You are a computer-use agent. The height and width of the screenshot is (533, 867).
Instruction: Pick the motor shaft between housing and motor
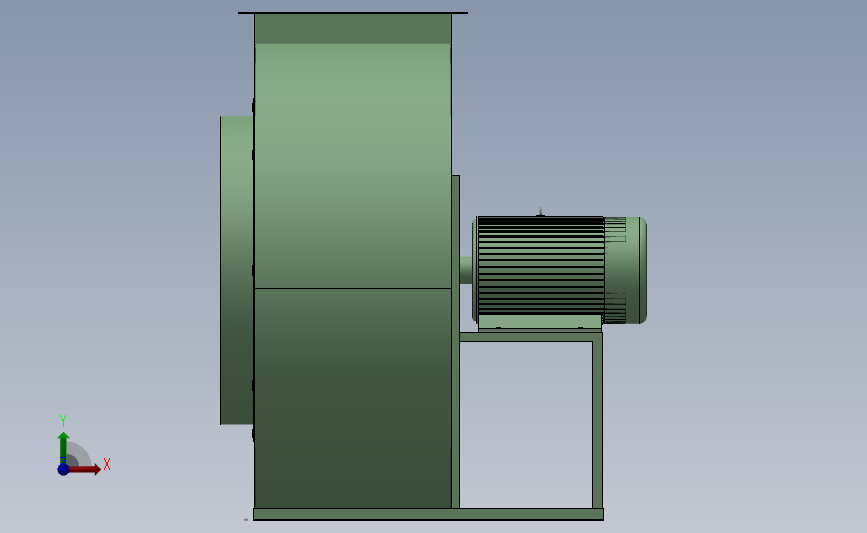[x=466, y=270]
